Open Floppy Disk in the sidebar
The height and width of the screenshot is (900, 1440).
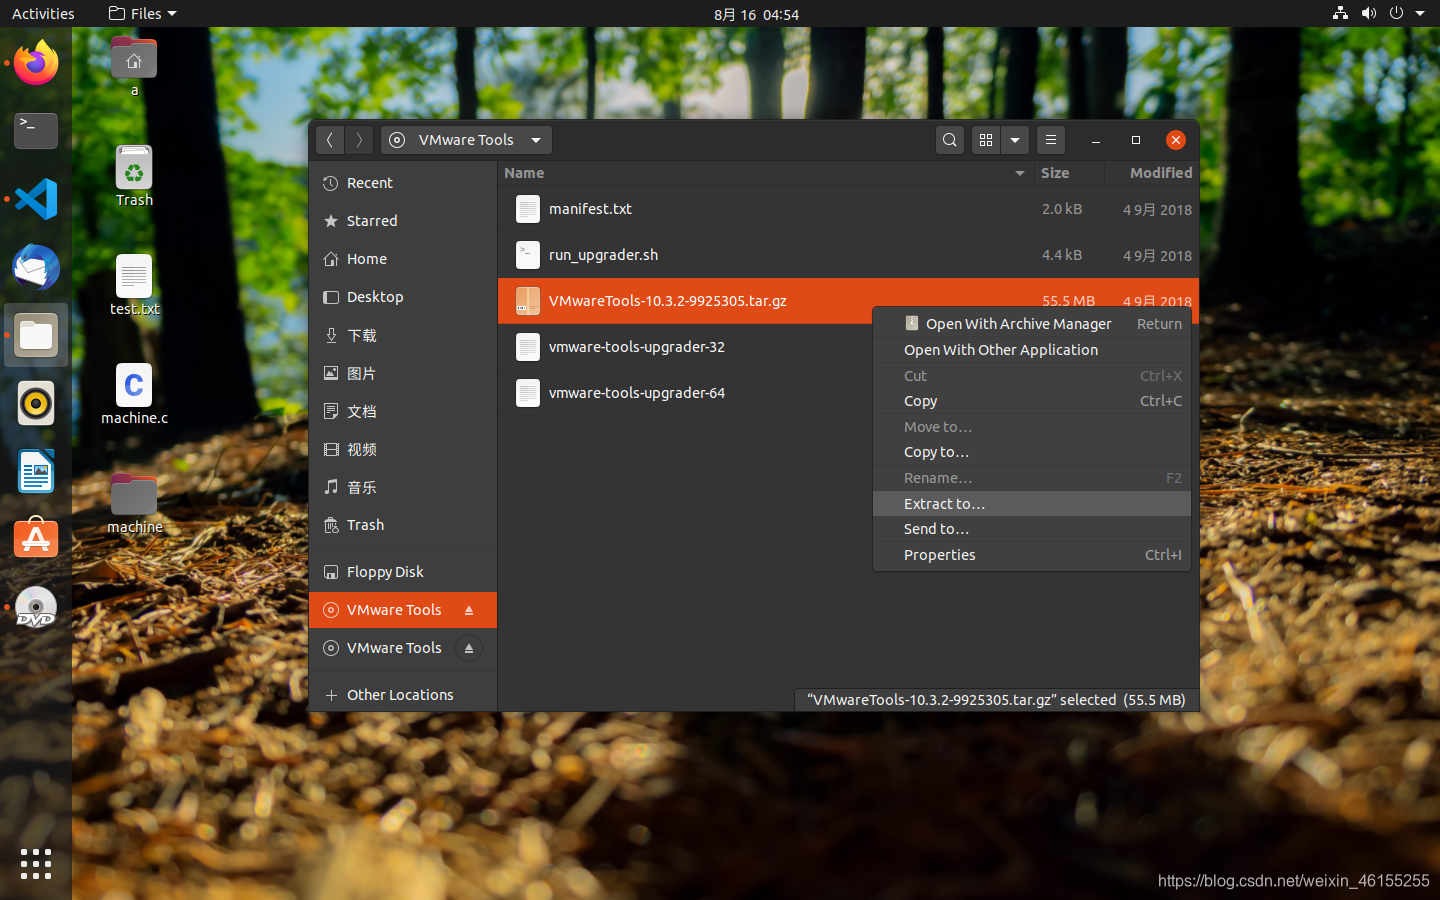point(403,572)
